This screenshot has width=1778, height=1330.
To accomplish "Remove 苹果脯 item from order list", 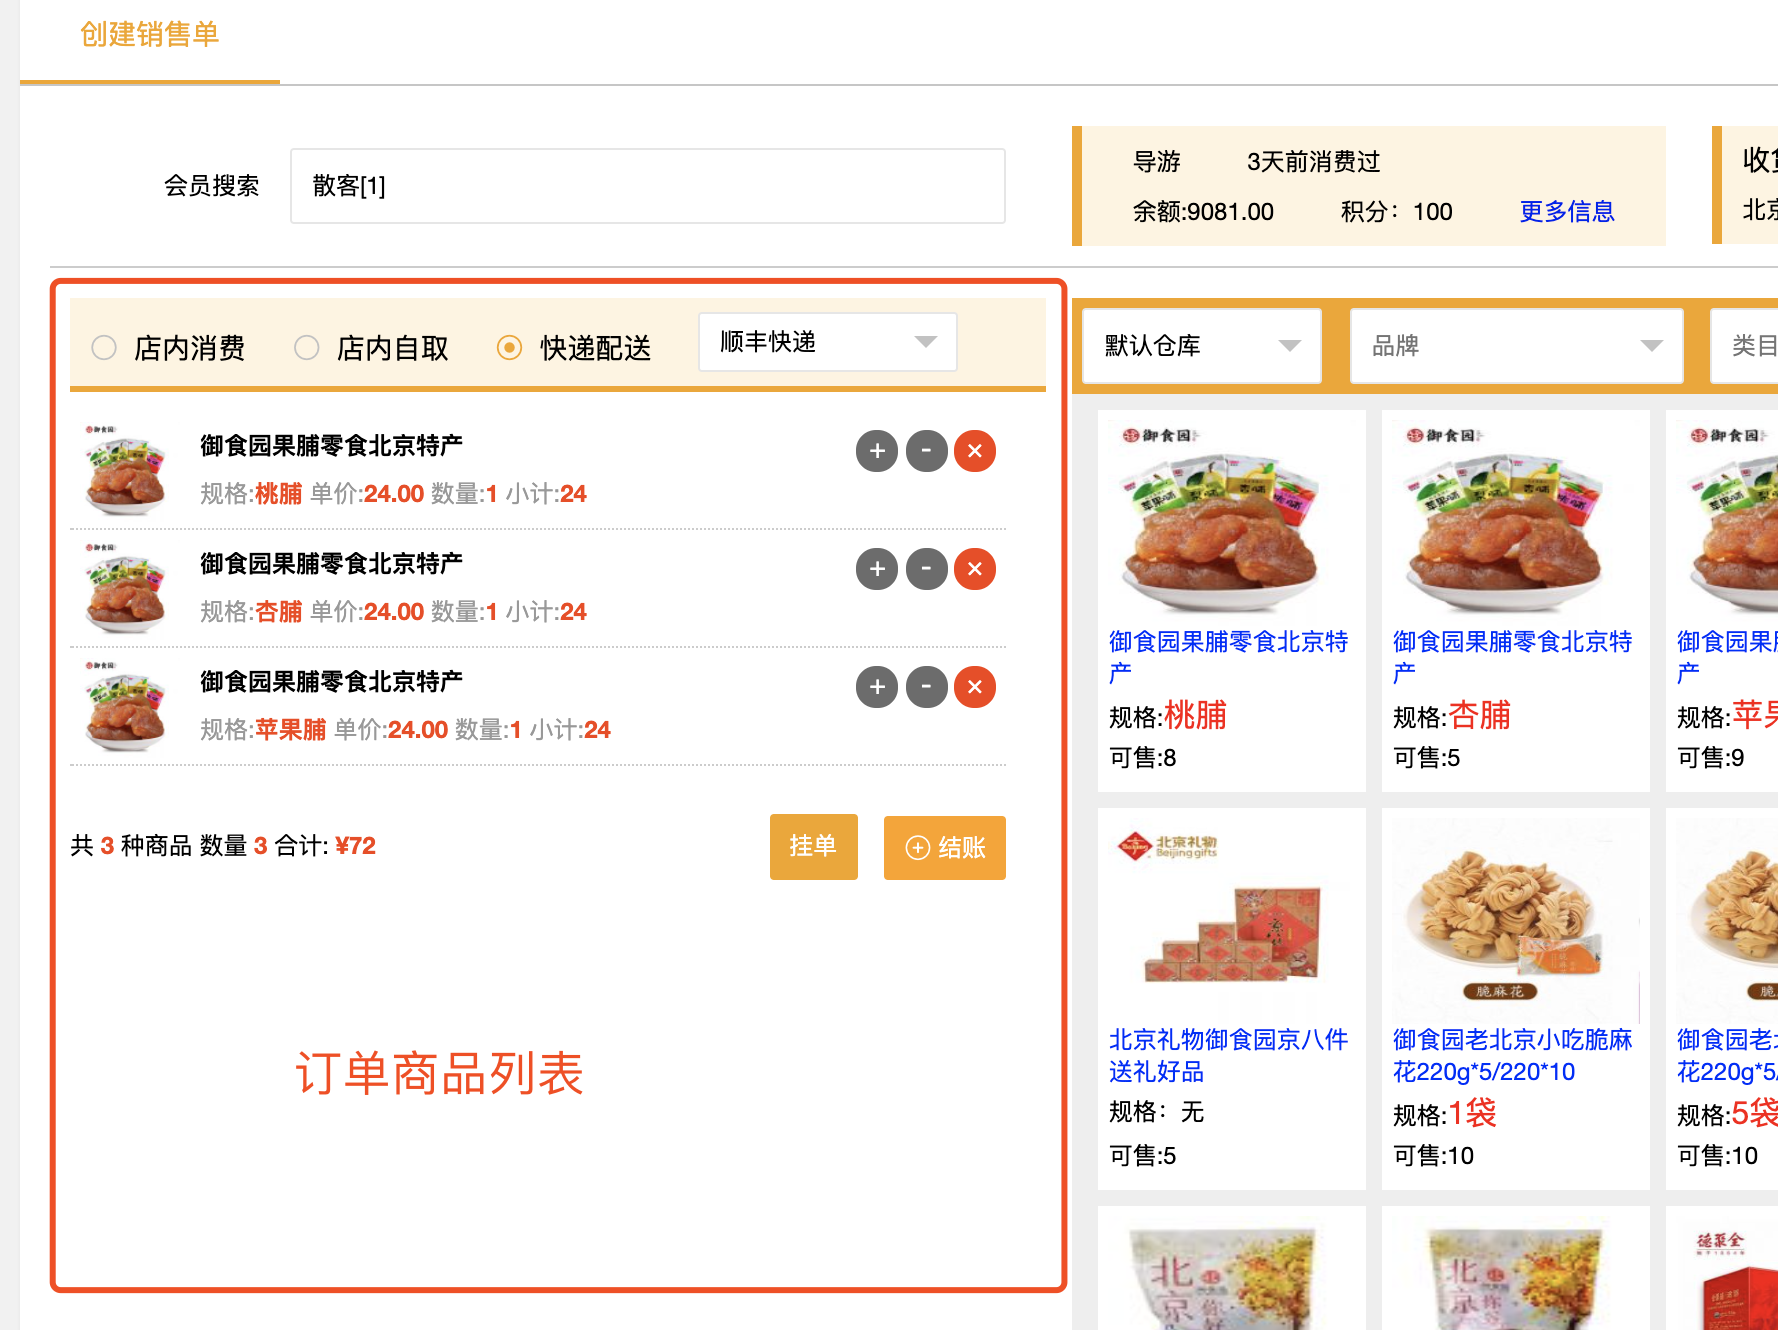I will click(x=975, y=687).
